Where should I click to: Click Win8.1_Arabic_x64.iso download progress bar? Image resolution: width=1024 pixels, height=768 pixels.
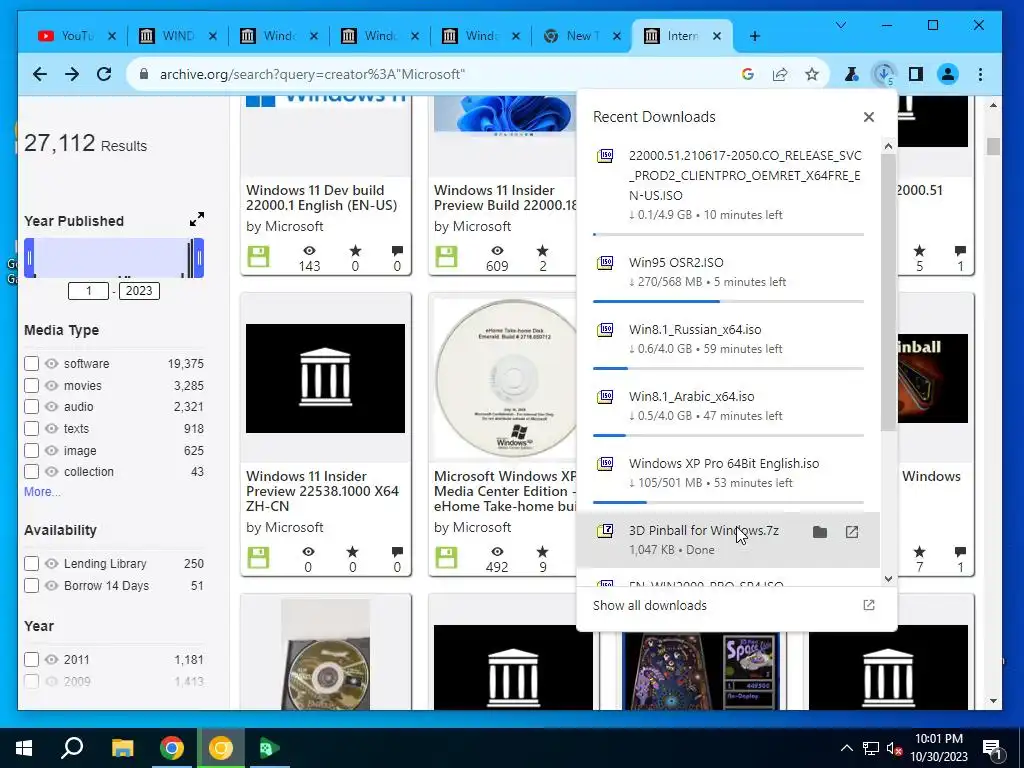coord(728,435)
